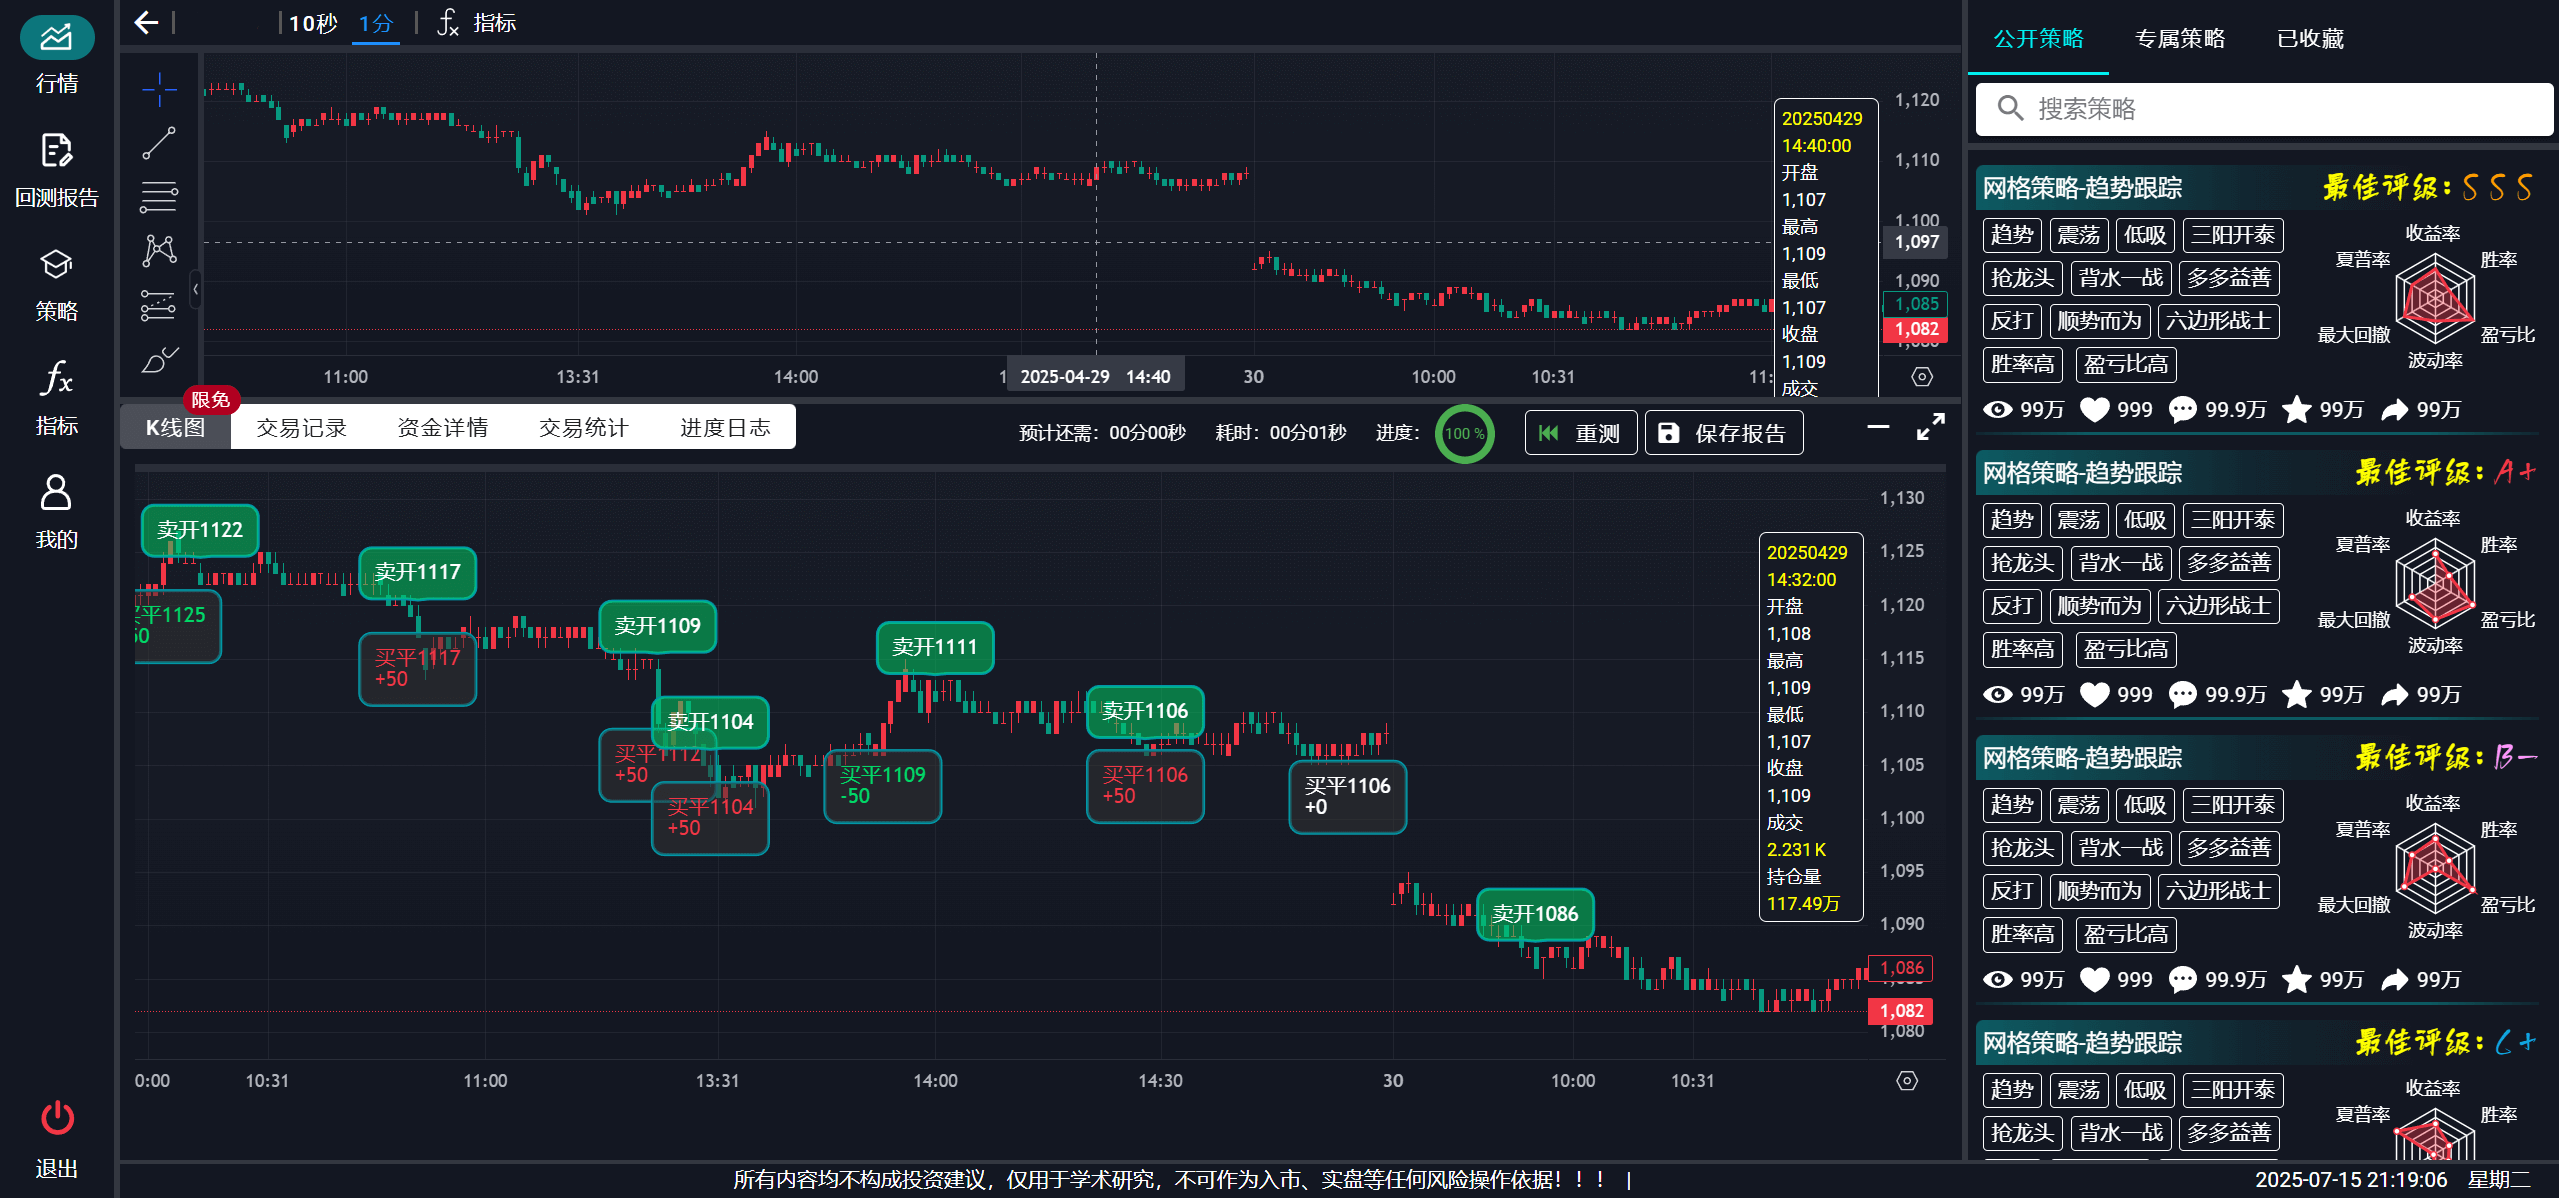This screenshot has width=2559, height=1198.
Task: Switch chart interval to 1分
Action: pos(376,23)
